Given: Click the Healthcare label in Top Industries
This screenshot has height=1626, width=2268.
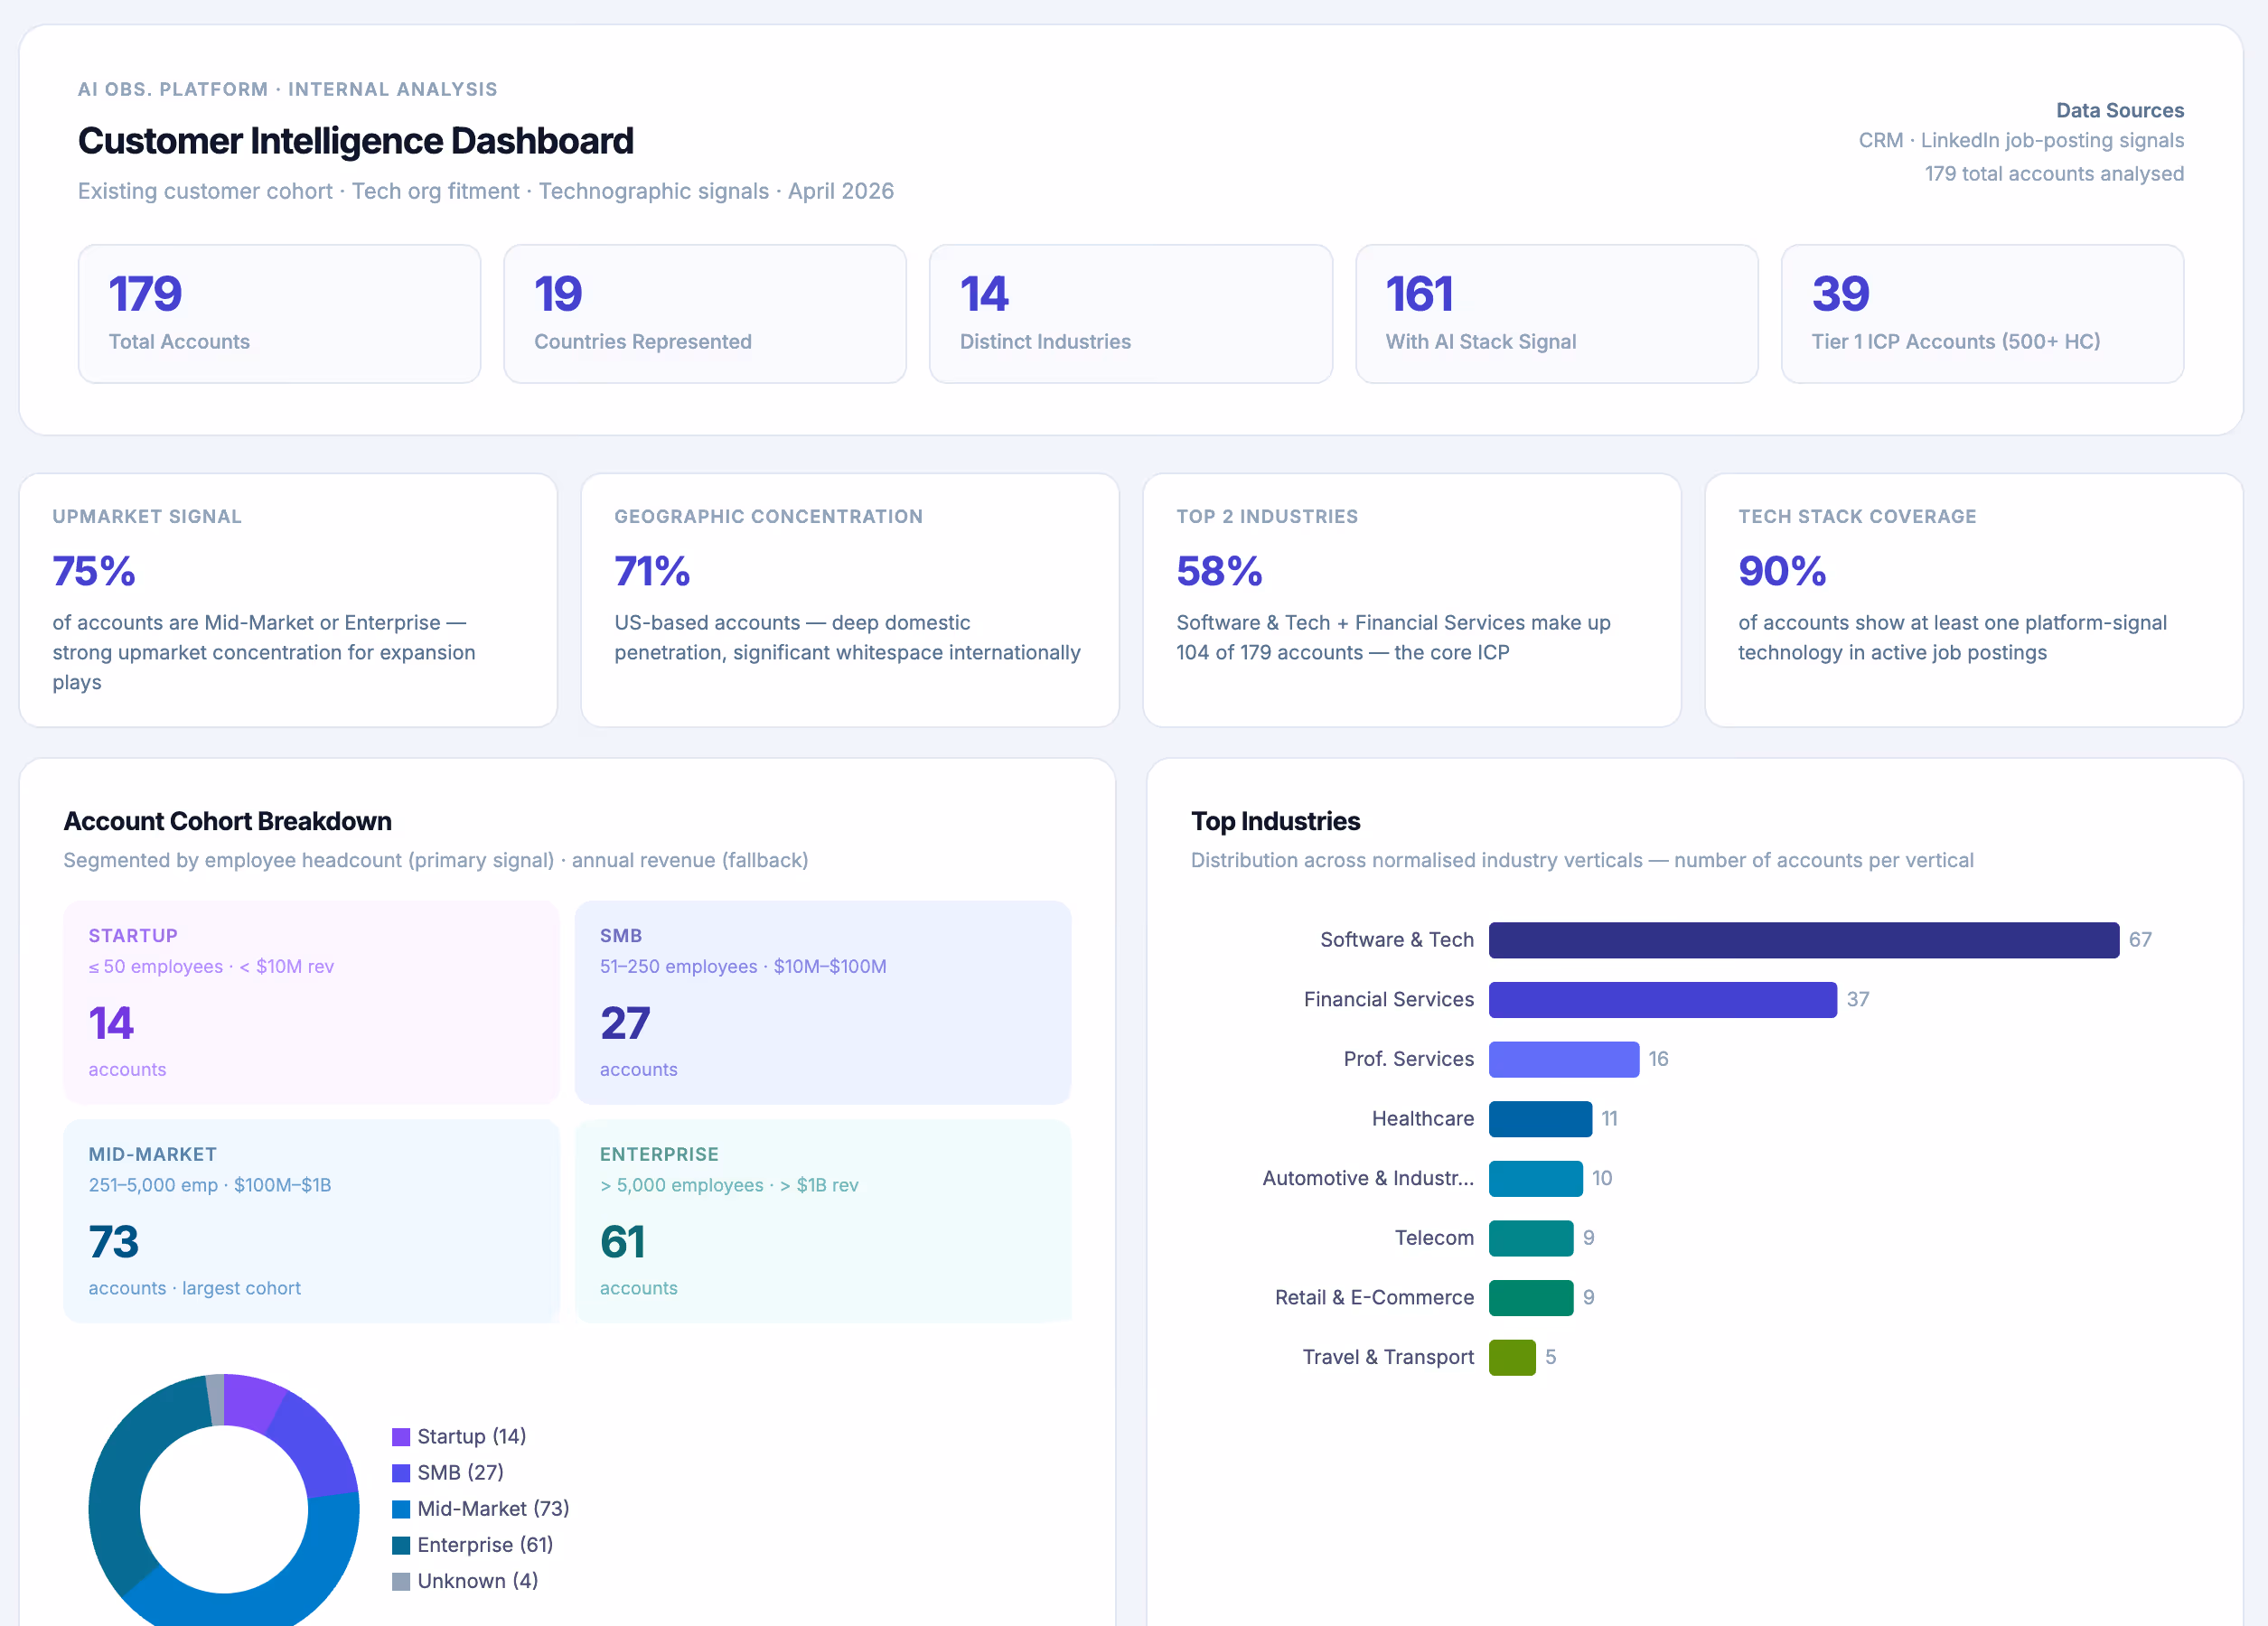Looking at the screenshot, I should (x=1423, y=1119).
